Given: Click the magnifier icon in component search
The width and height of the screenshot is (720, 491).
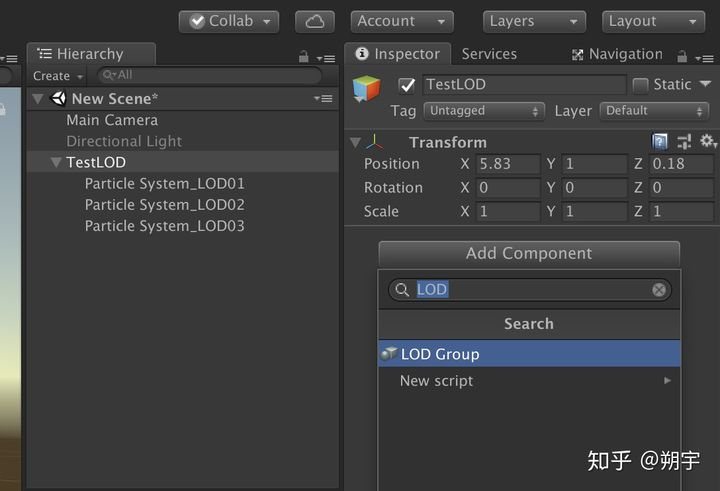Looking at the screenshot, I should coord(402,290).
